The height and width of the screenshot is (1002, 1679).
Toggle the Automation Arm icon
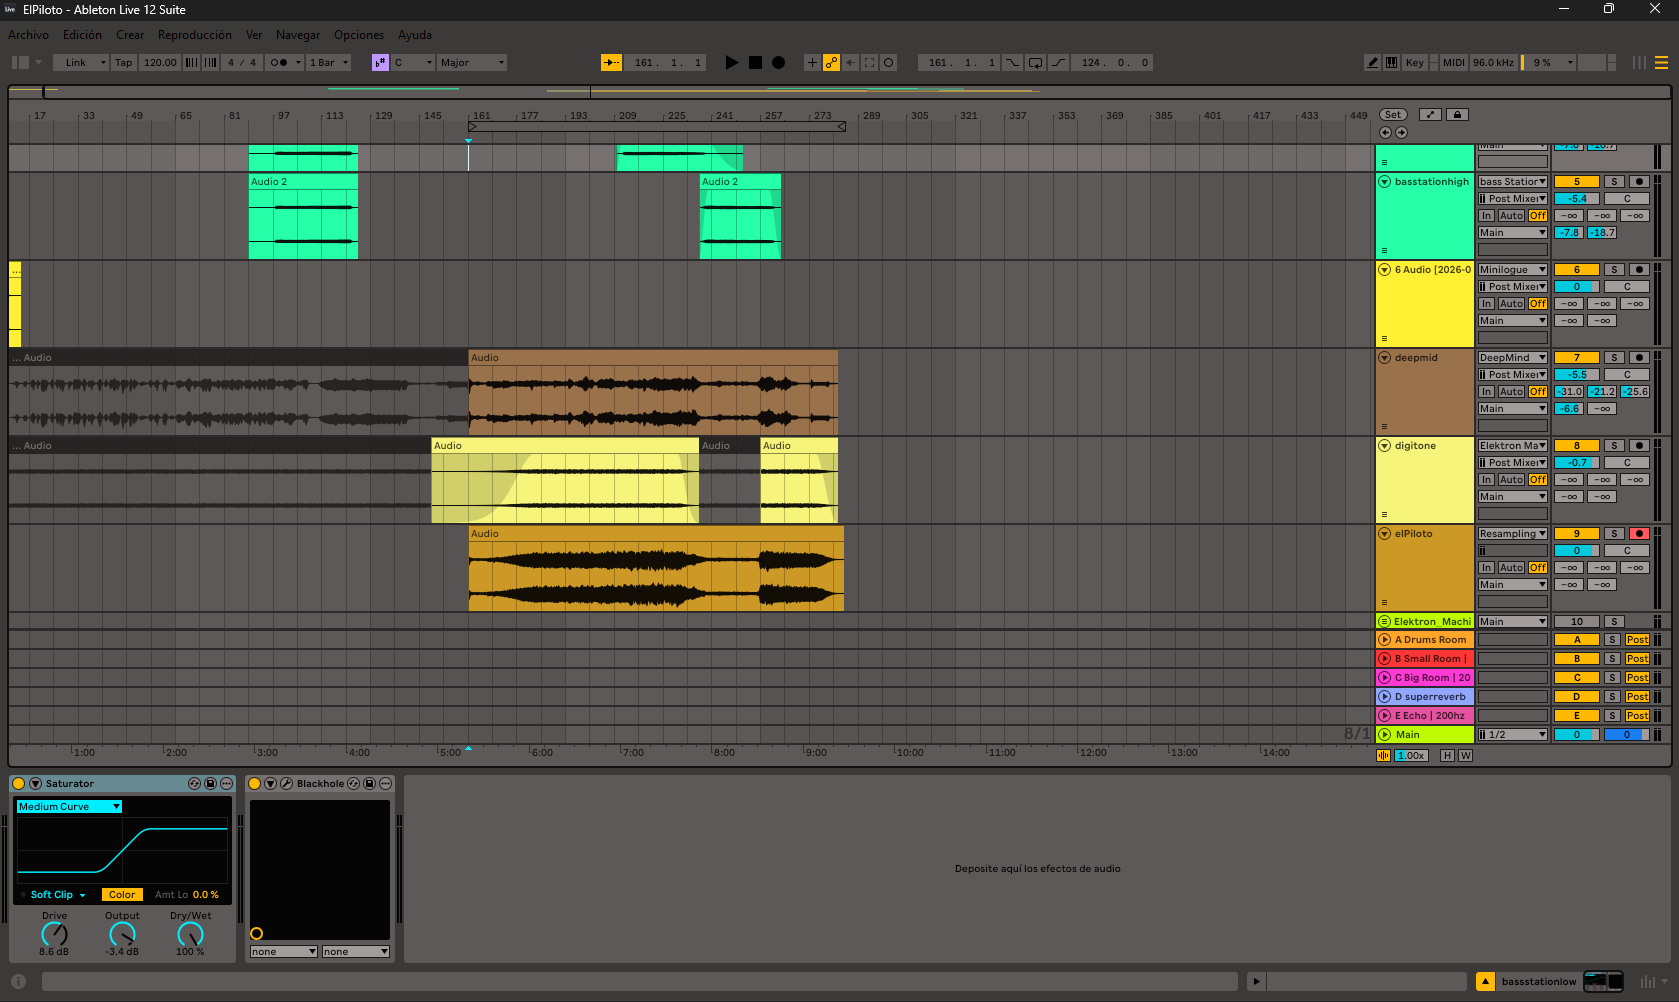[831, 62]
